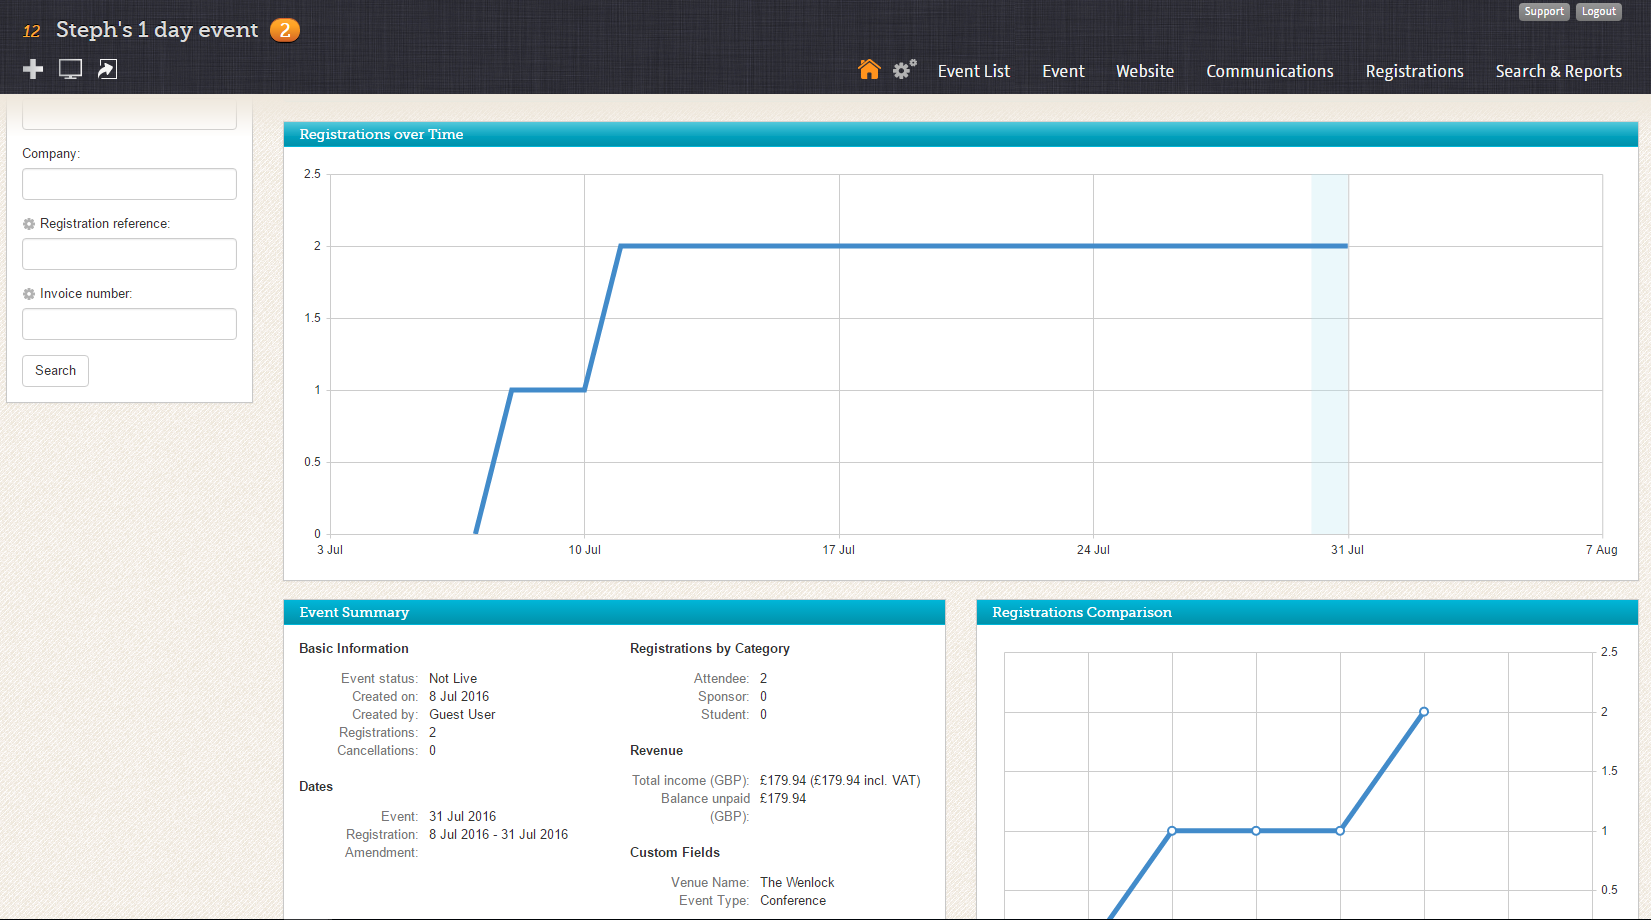This screenshot has height=920, width=1651.
Task: Open the Communications menu
Action: click(1270, 71)
